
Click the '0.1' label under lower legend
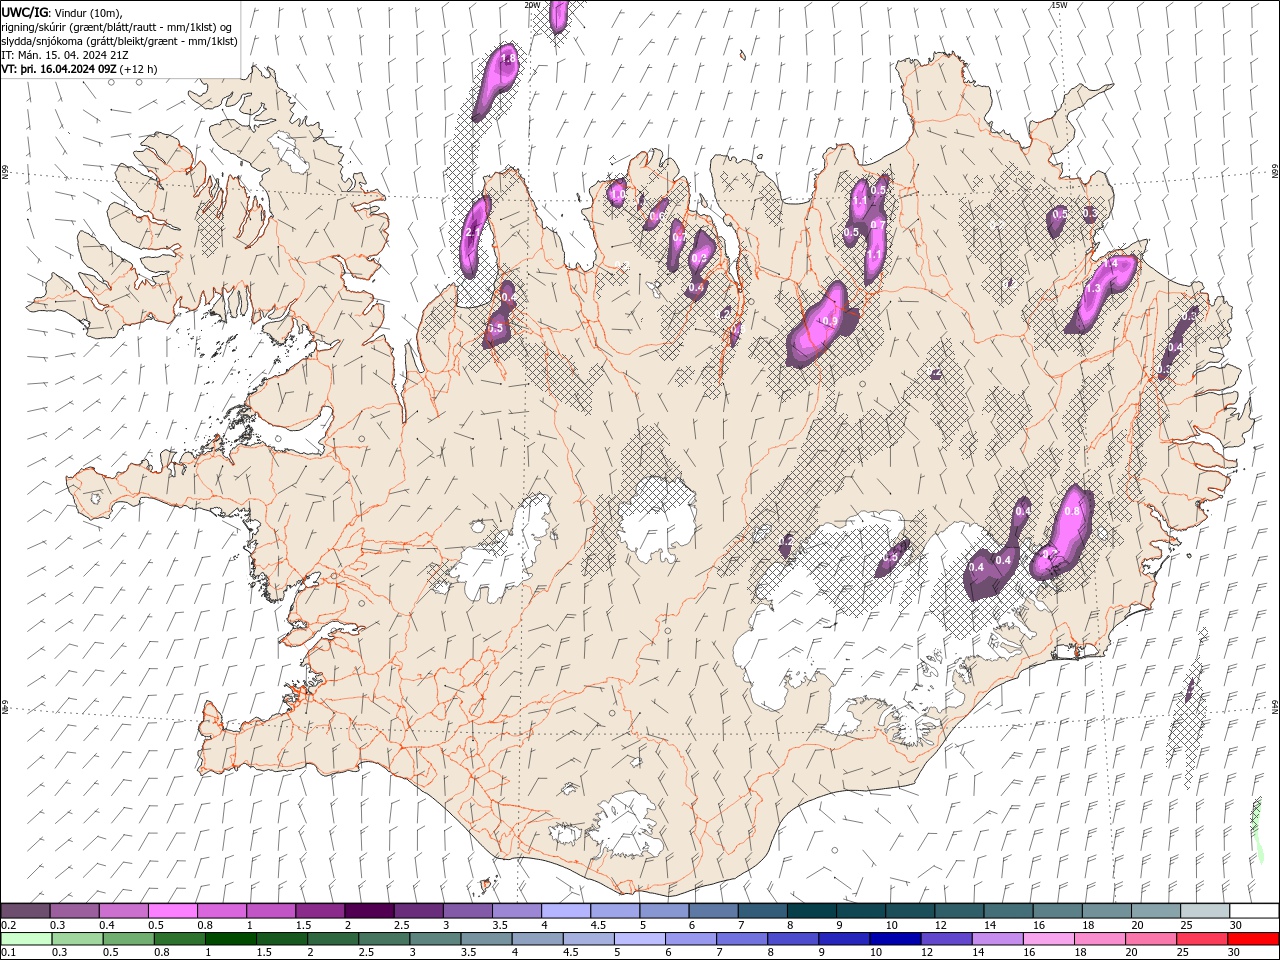click(8, 953)
